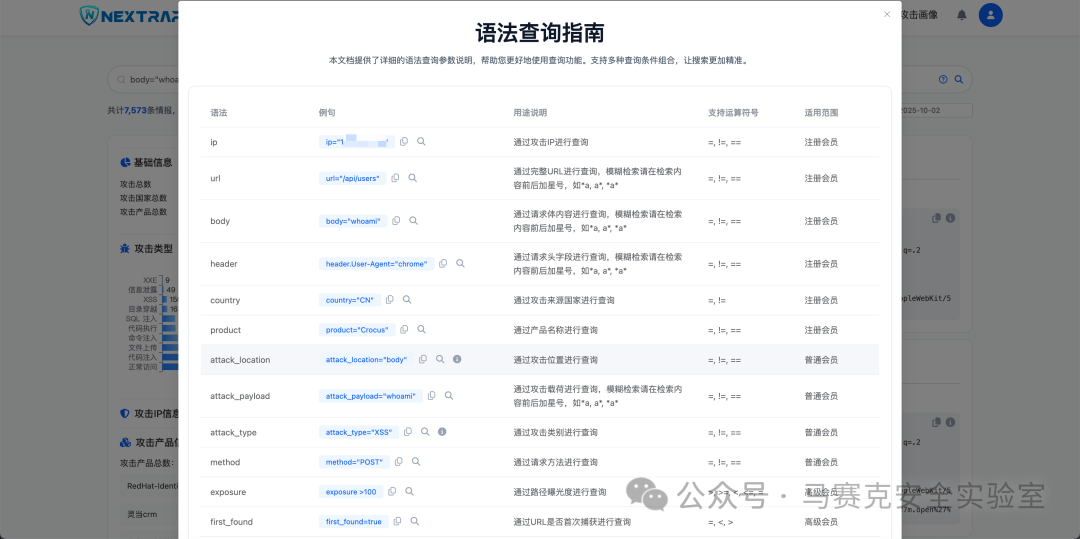Viewport: 1080px width, 539px height.
Task: Copy the exposure >100 example
Action: [392, 492]
